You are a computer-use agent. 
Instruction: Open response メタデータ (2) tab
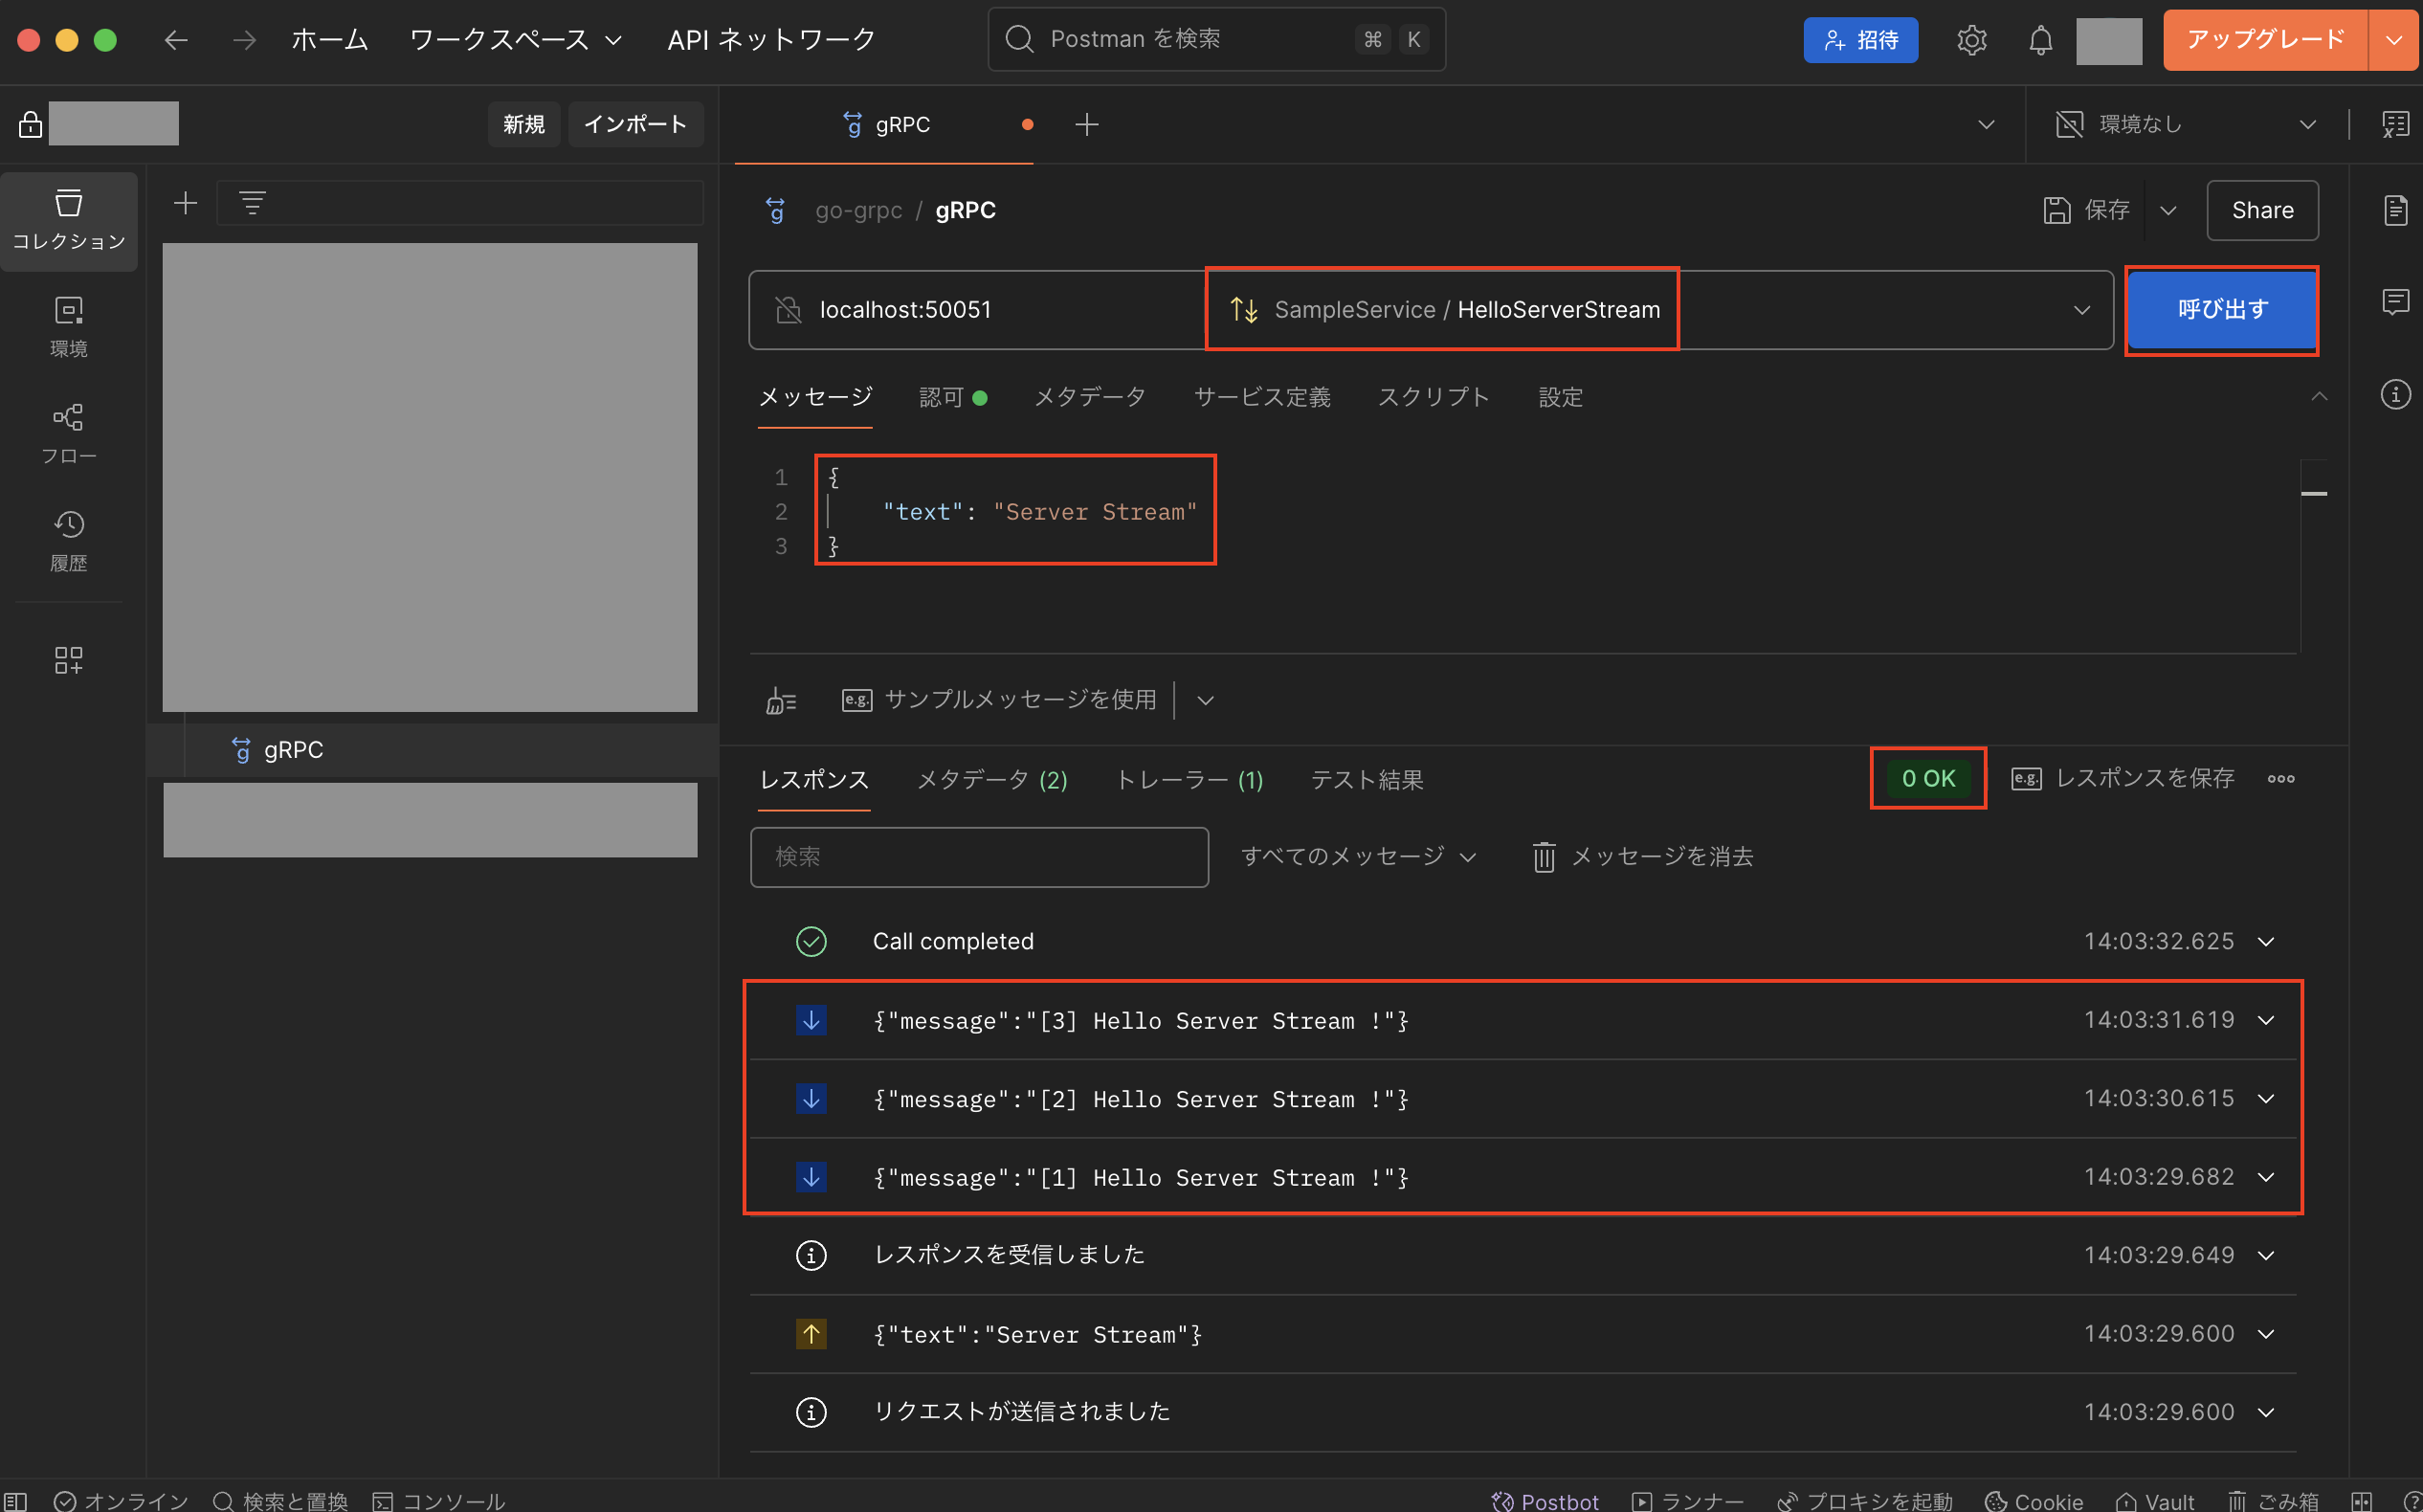click(991, 779)
